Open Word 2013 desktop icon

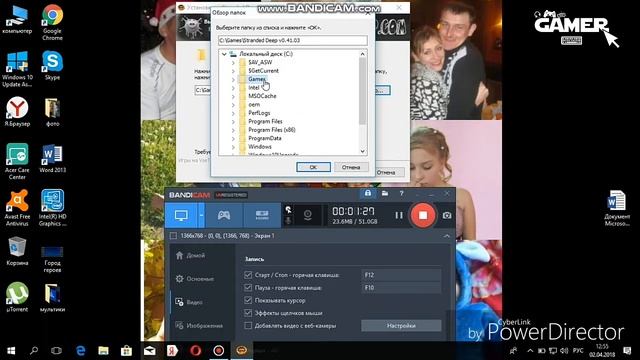click(52, 158)
